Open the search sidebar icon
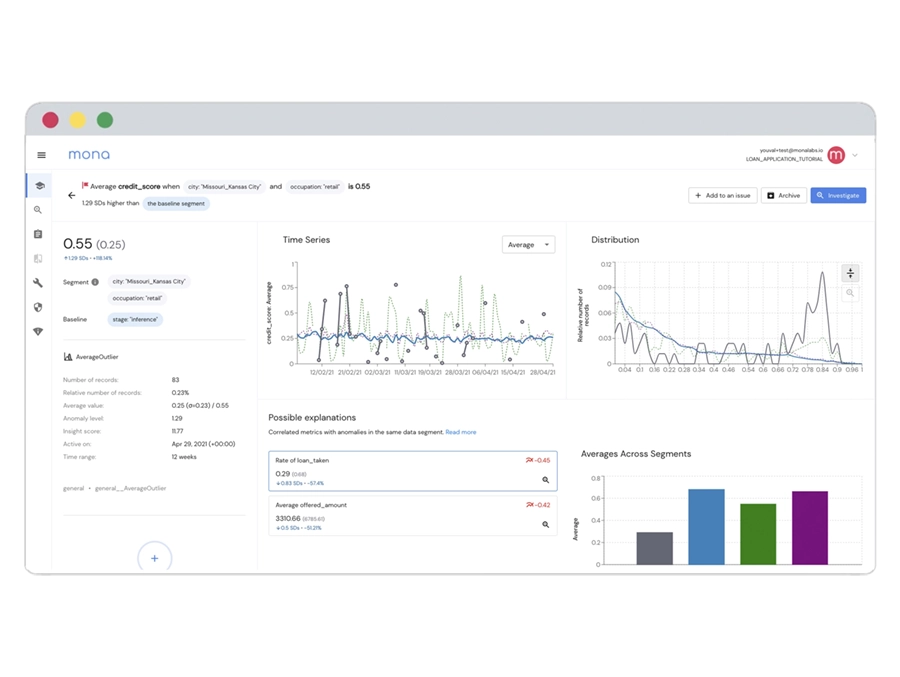 (x=38, y=210)
